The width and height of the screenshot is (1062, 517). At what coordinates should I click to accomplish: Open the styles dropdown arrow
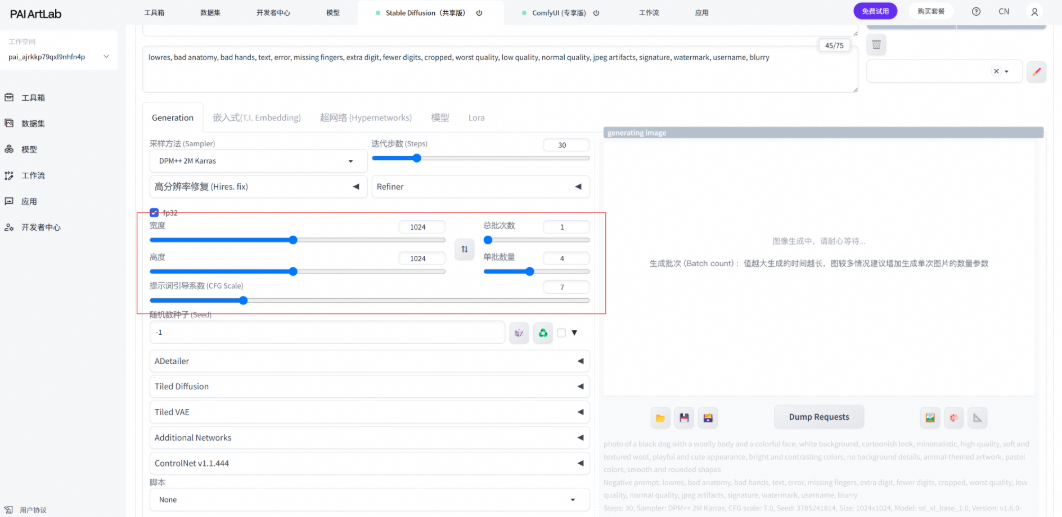(1006, 71)
